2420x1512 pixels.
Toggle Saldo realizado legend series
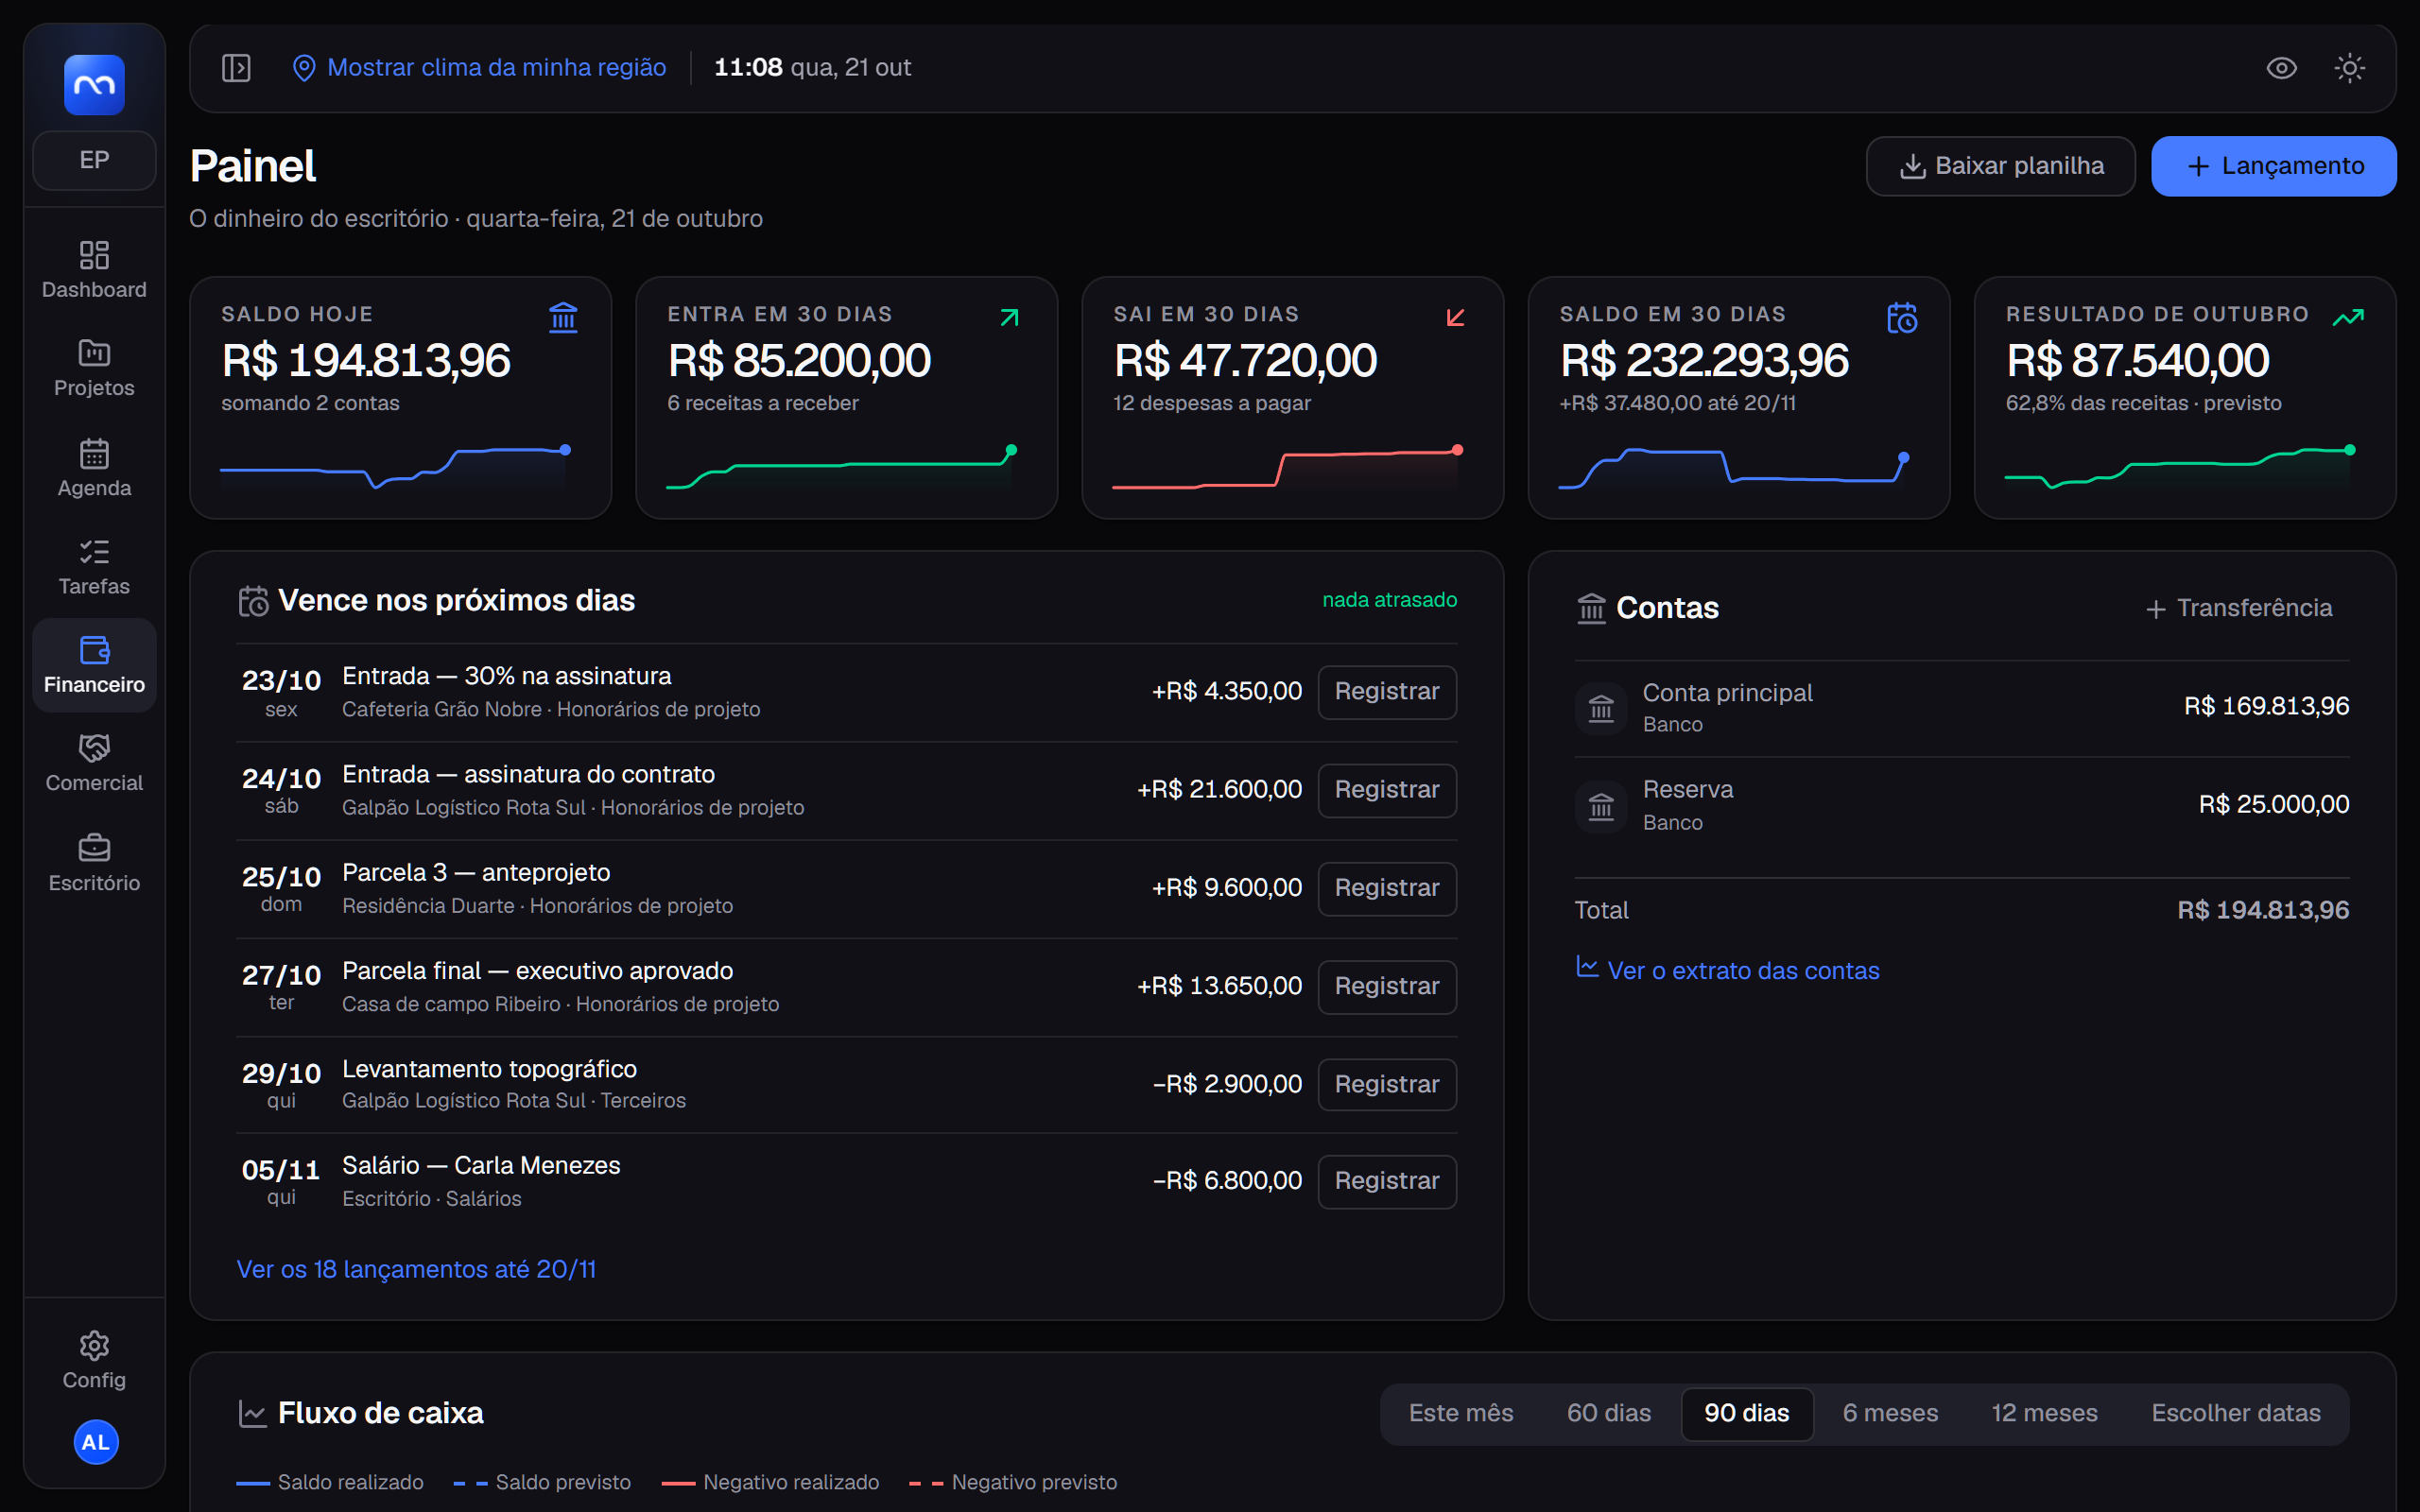click(329, 1482)
